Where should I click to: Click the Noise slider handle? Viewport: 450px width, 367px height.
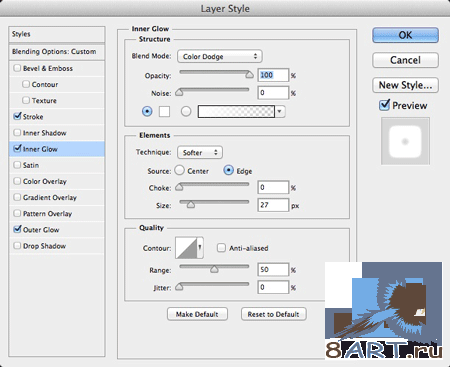pyautogui.click(x=179, y=92)
